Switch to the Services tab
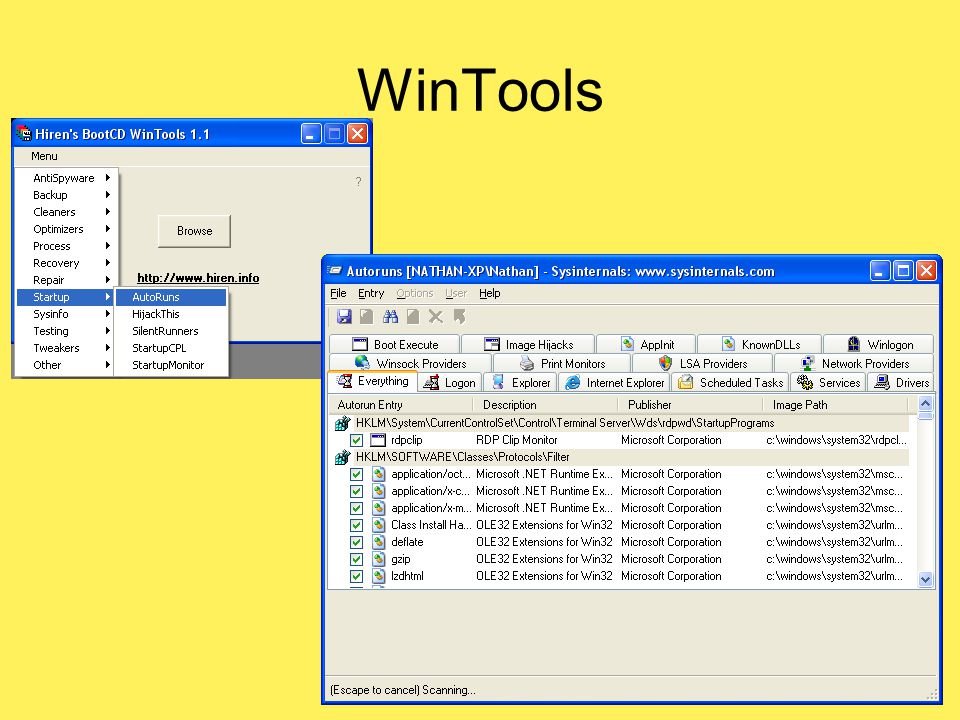The image size is (960, 720). 828,383
